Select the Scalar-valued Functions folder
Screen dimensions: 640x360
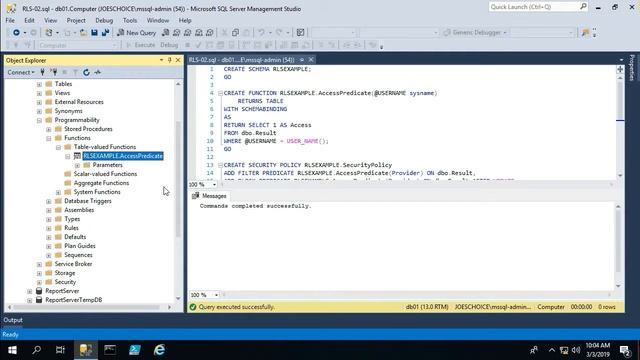pos(105,174)
